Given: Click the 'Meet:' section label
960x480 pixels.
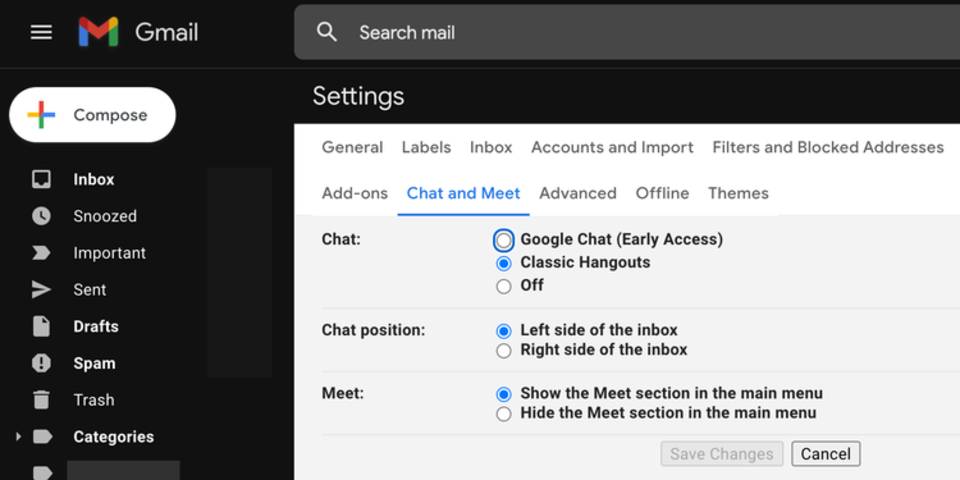Looking at the screenshot, I should 342,393.
